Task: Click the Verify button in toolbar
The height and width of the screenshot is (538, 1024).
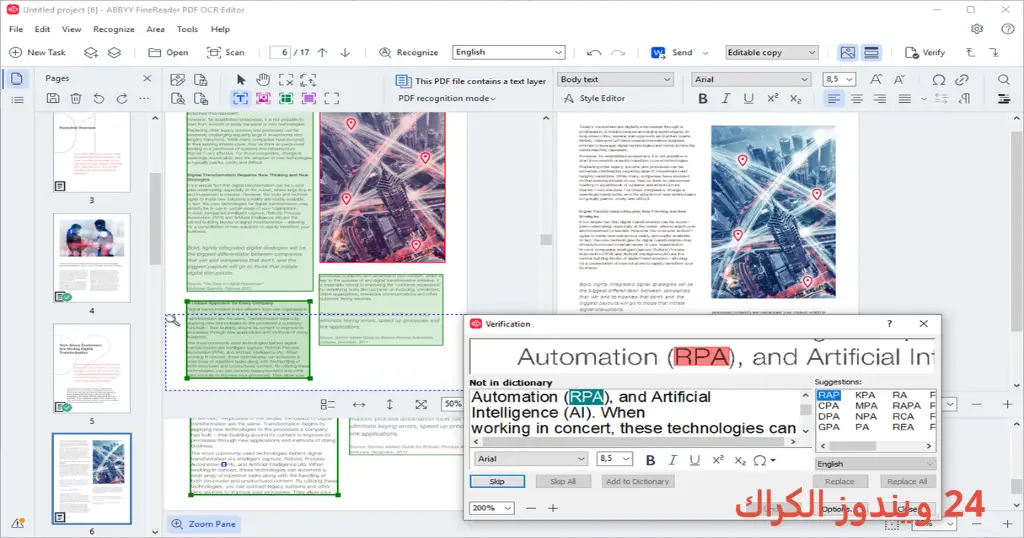Action: pyautogui.click(x=925, y=52)
